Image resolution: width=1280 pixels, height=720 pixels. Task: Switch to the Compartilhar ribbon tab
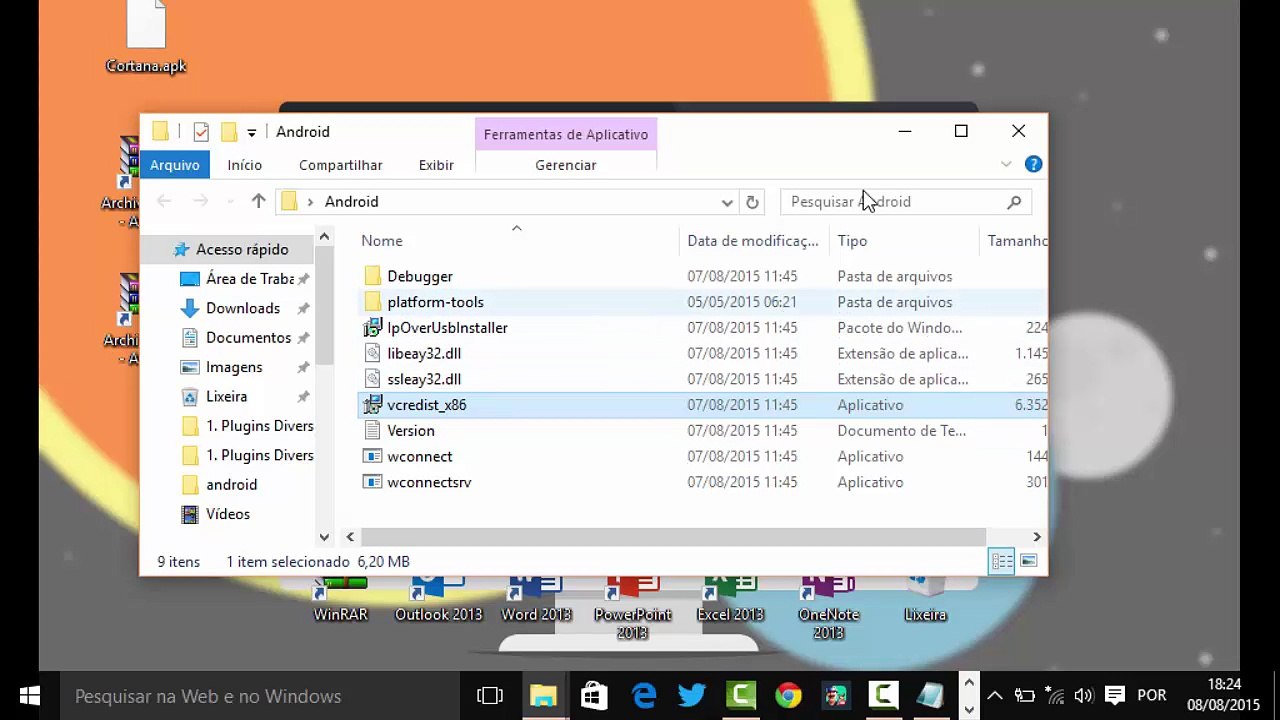341,165
